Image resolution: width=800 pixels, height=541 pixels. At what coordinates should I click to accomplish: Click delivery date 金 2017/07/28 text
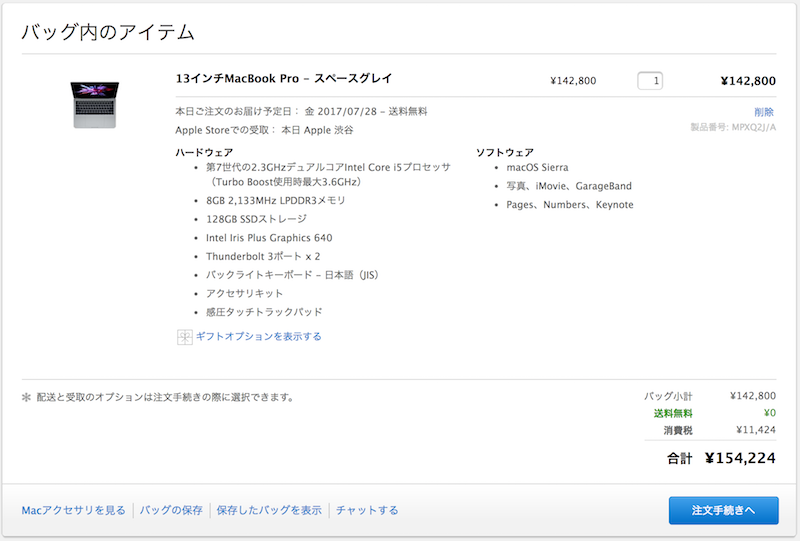[x=340, y=111]
